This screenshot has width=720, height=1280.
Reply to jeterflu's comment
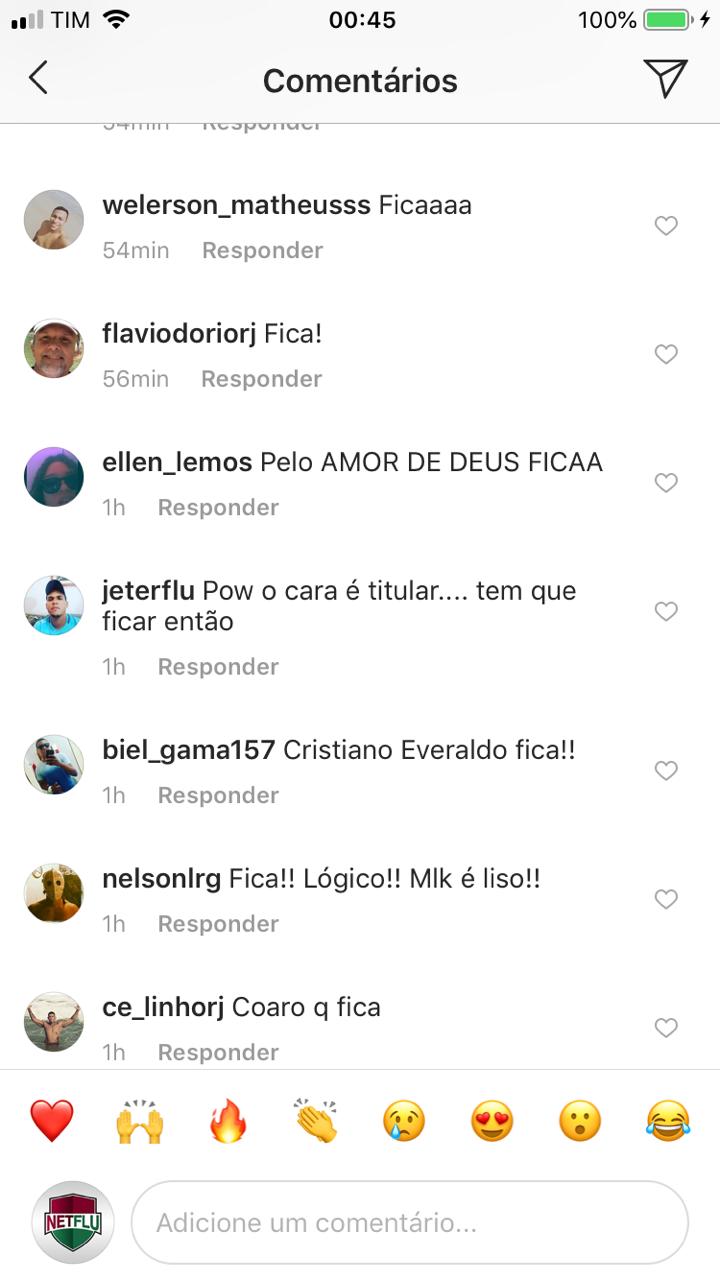218,667
